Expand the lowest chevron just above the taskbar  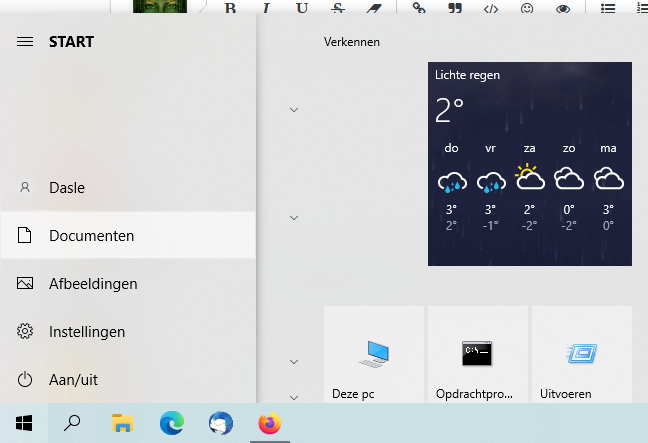[294, 398]
